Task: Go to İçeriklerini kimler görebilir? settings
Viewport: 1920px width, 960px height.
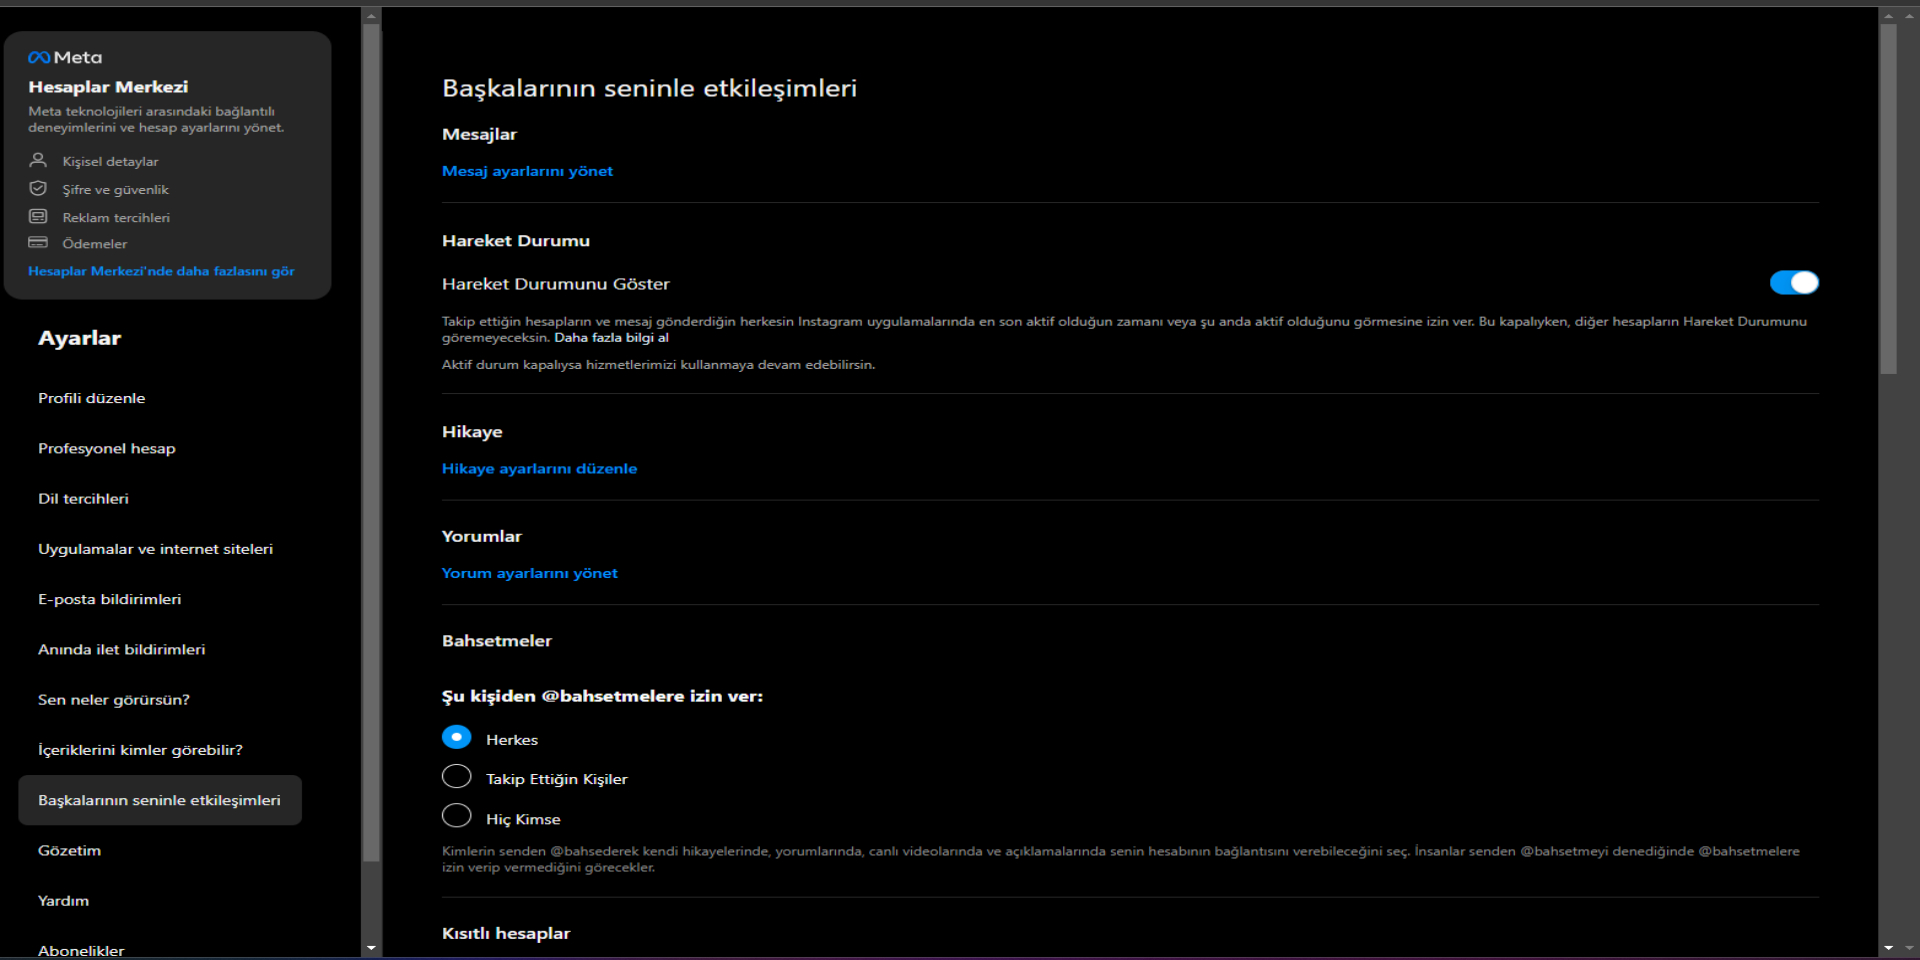Action: (140, 750)
